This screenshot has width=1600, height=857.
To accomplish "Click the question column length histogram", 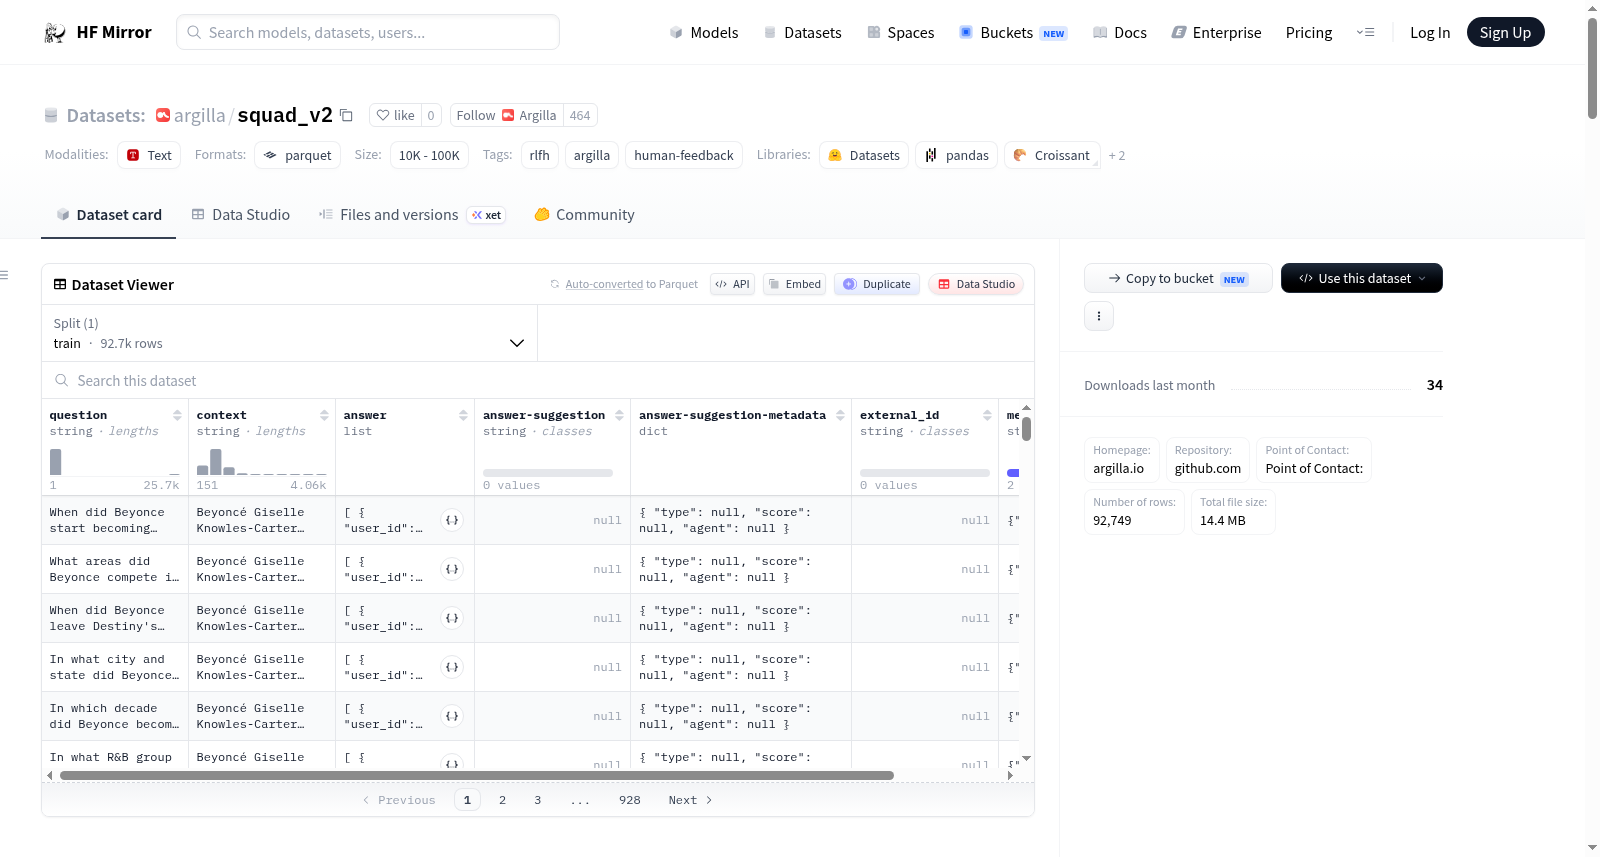I will [x=115, y=462].
